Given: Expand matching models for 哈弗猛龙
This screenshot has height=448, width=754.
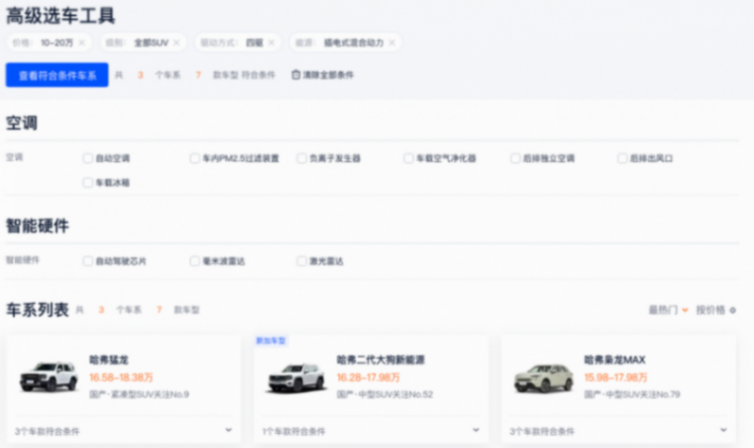Looking at the screenshot, I should tap(229, 430).
